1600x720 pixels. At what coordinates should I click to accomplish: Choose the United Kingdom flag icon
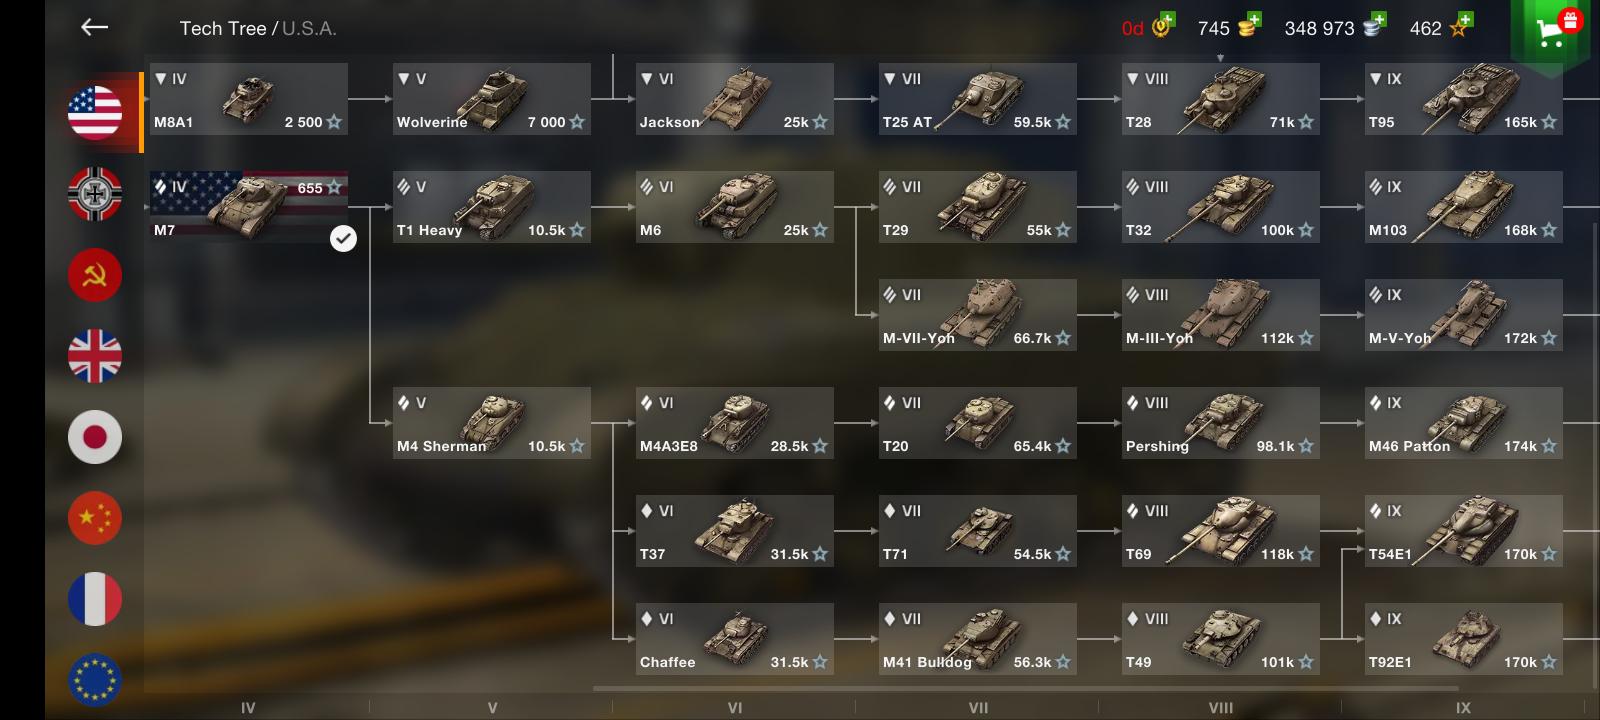pos(95,355)
